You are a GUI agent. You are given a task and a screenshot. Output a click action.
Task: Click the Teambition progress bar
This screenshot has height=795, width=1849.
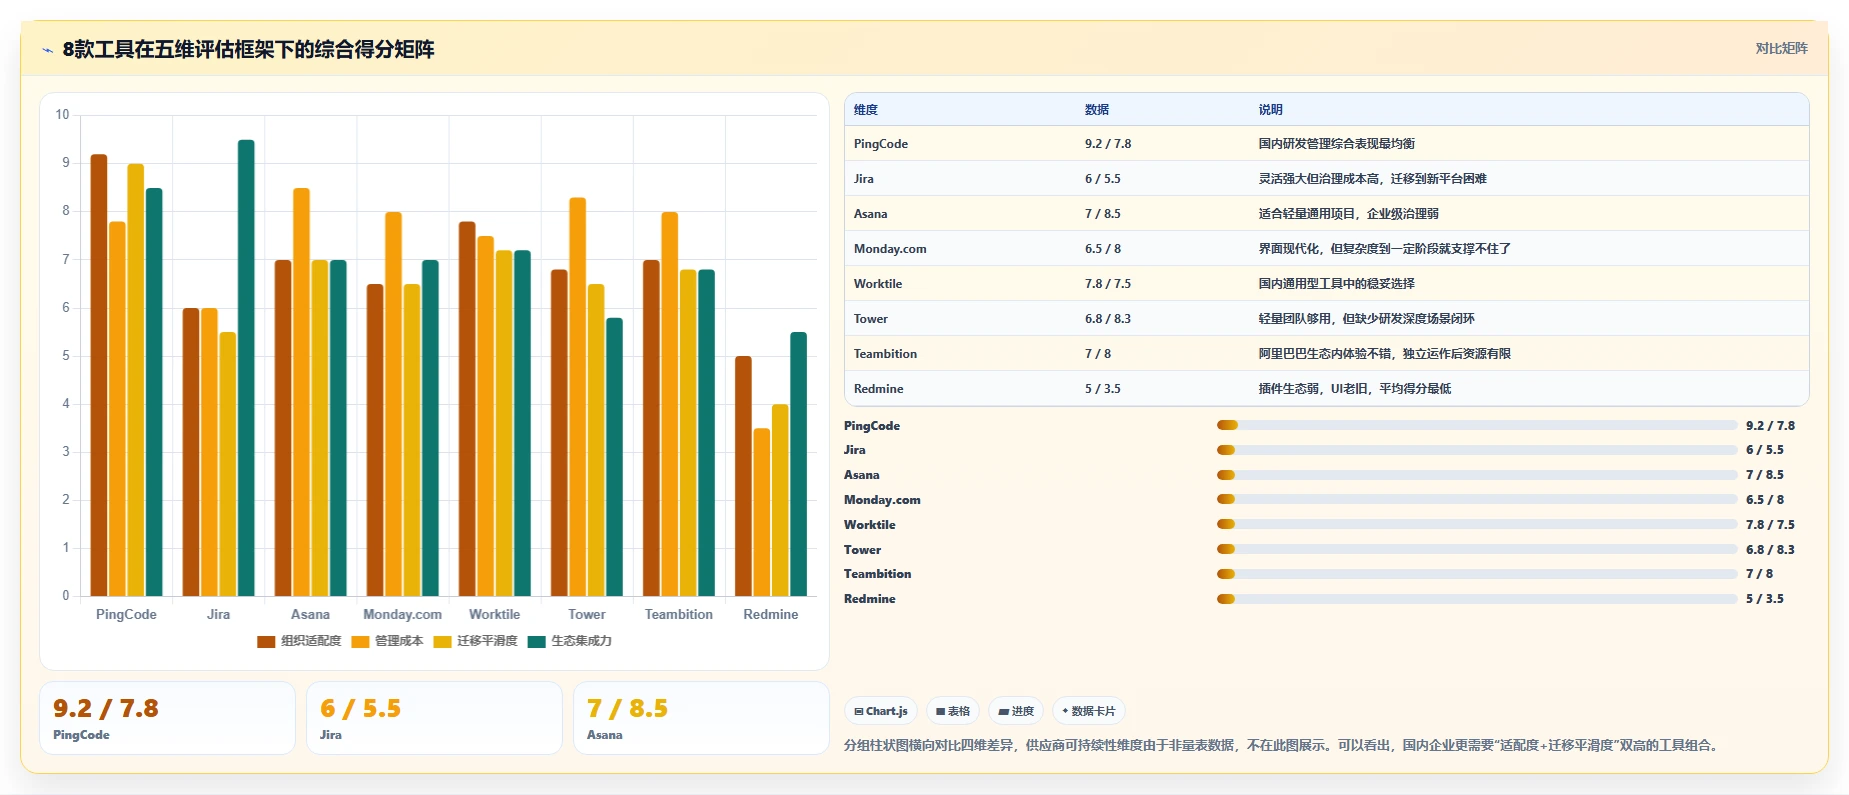click(1477, 574)
